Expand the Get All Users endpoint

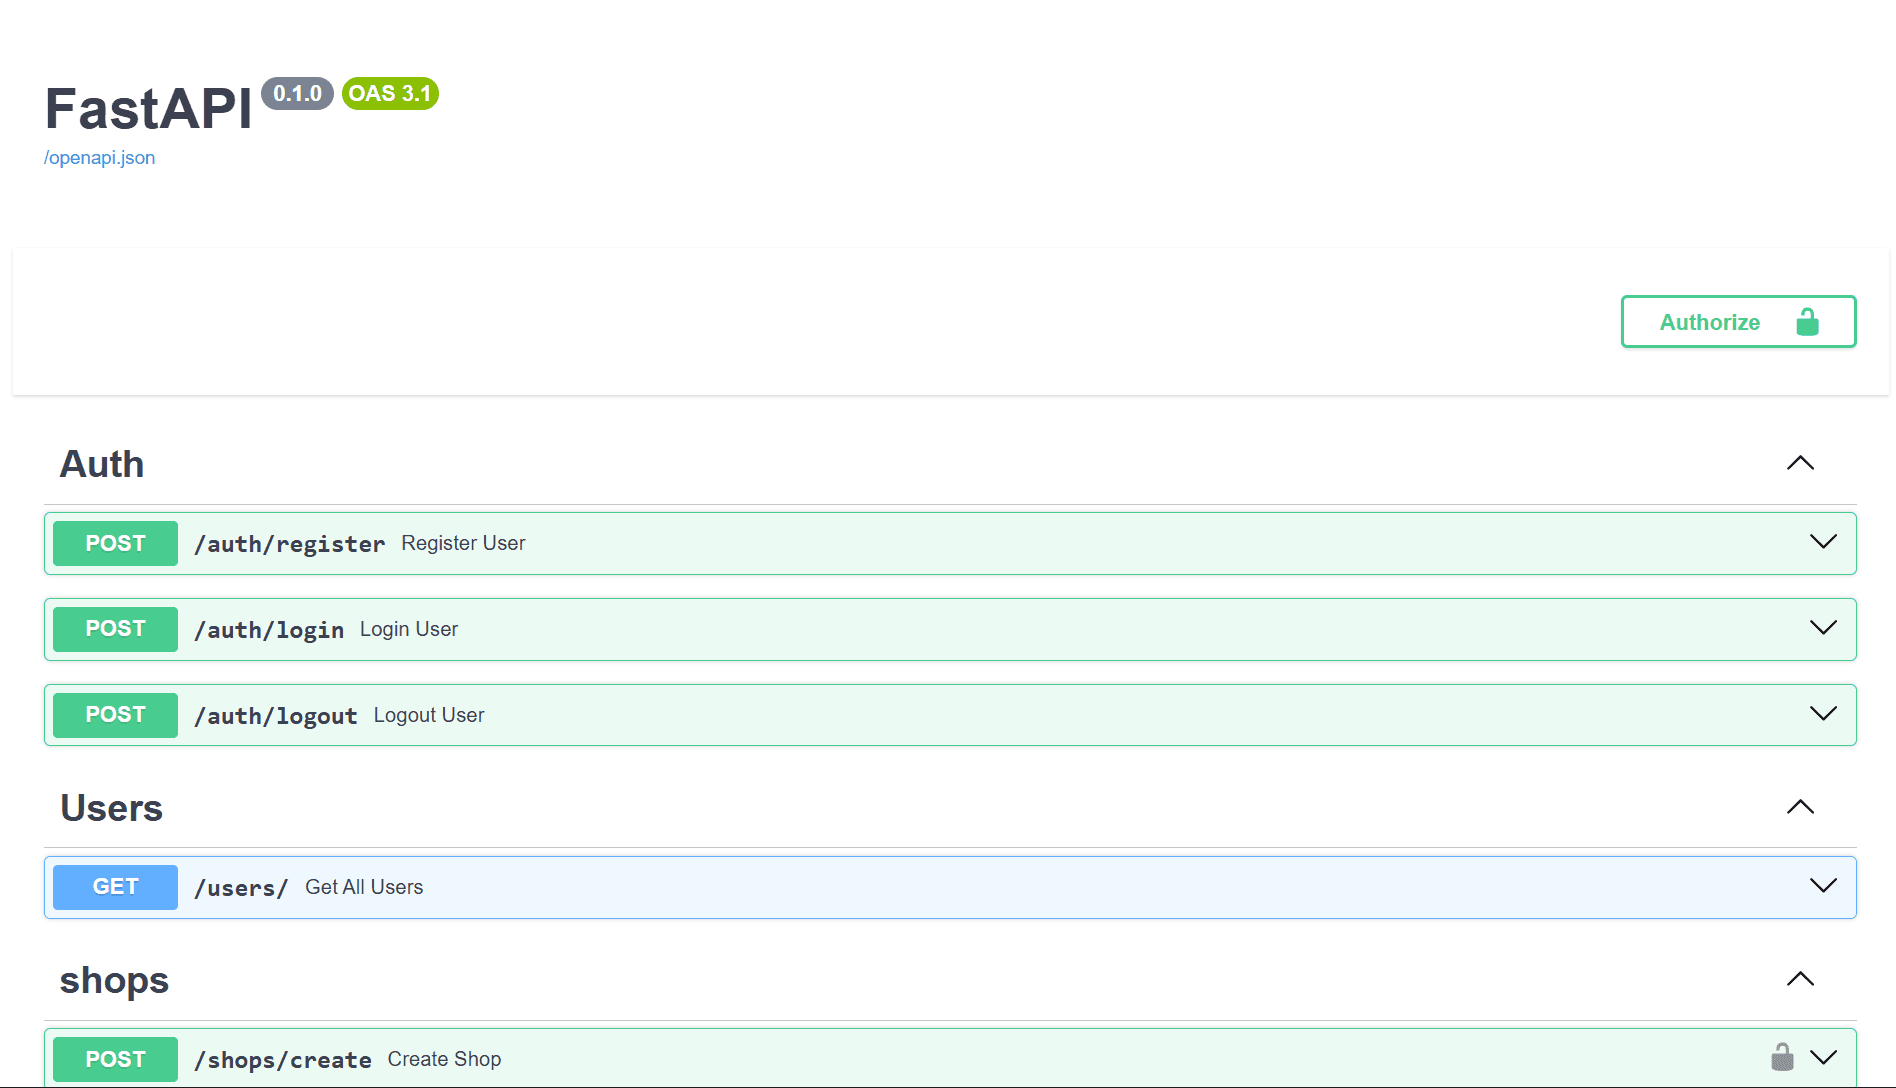pos(1822,886)
